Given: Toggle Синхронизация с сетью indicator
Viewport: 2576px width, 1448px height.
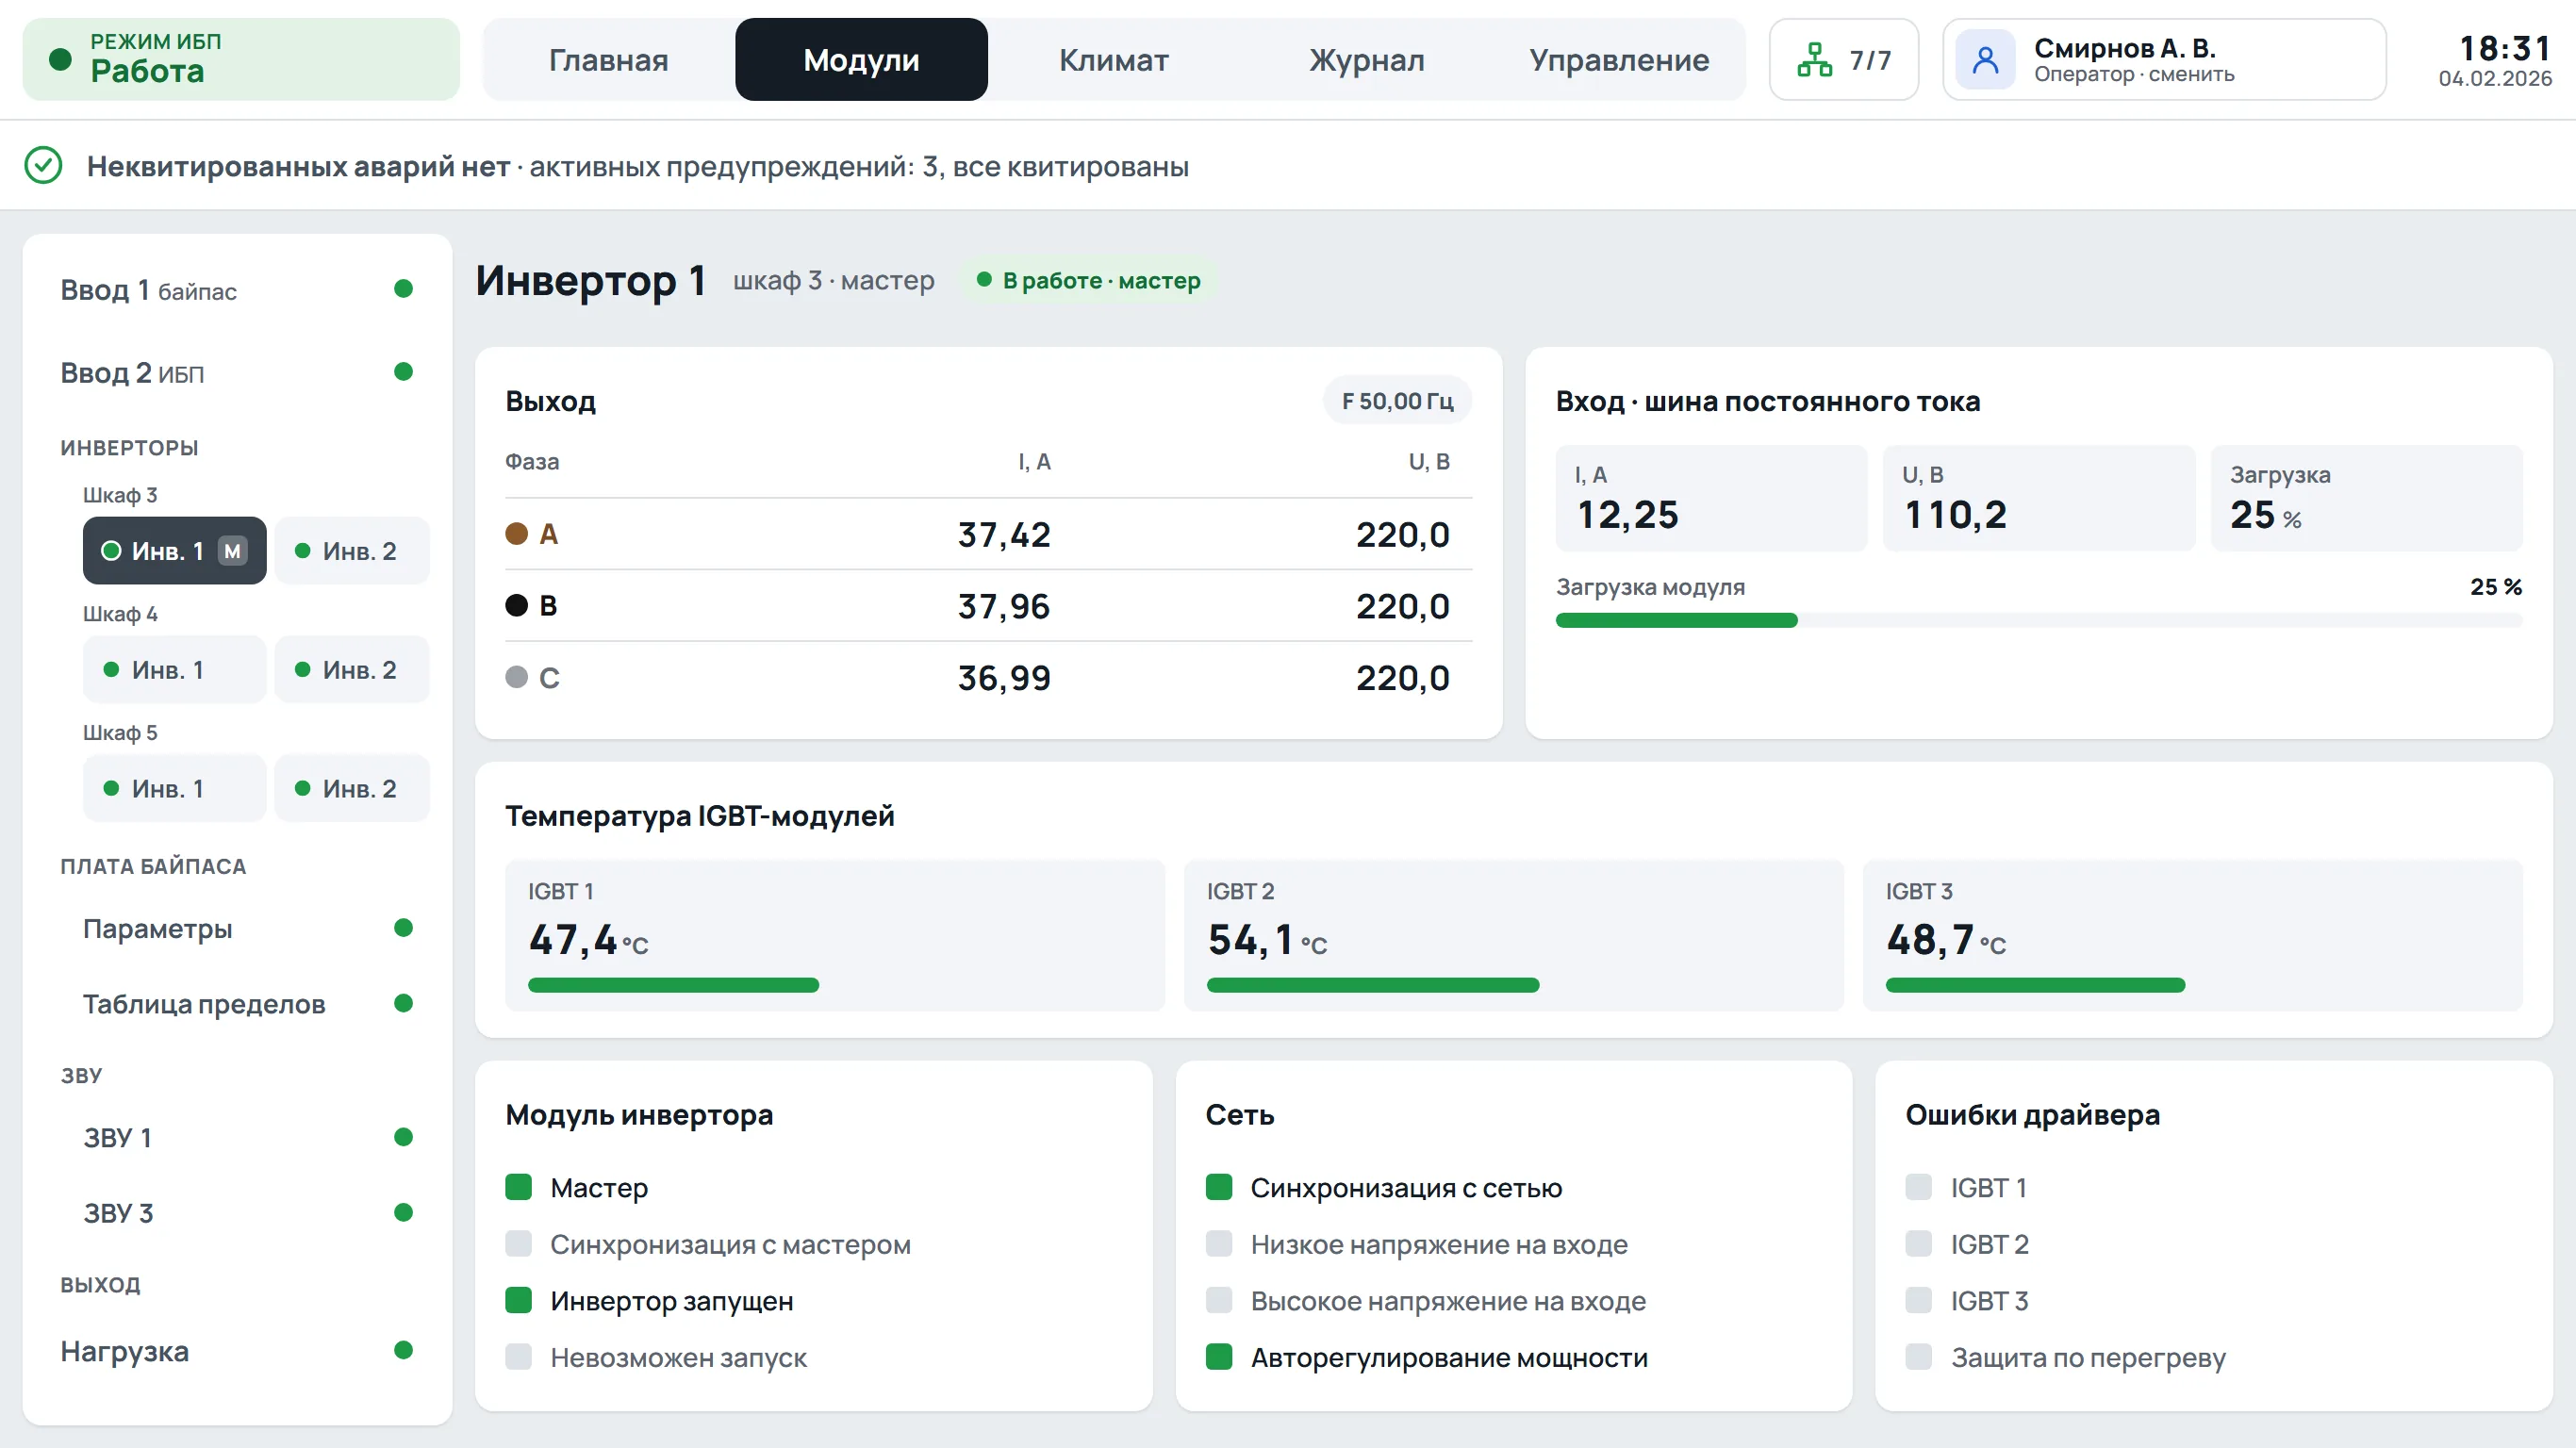Looking at the screenshot, I should tap(1218, 1187).
